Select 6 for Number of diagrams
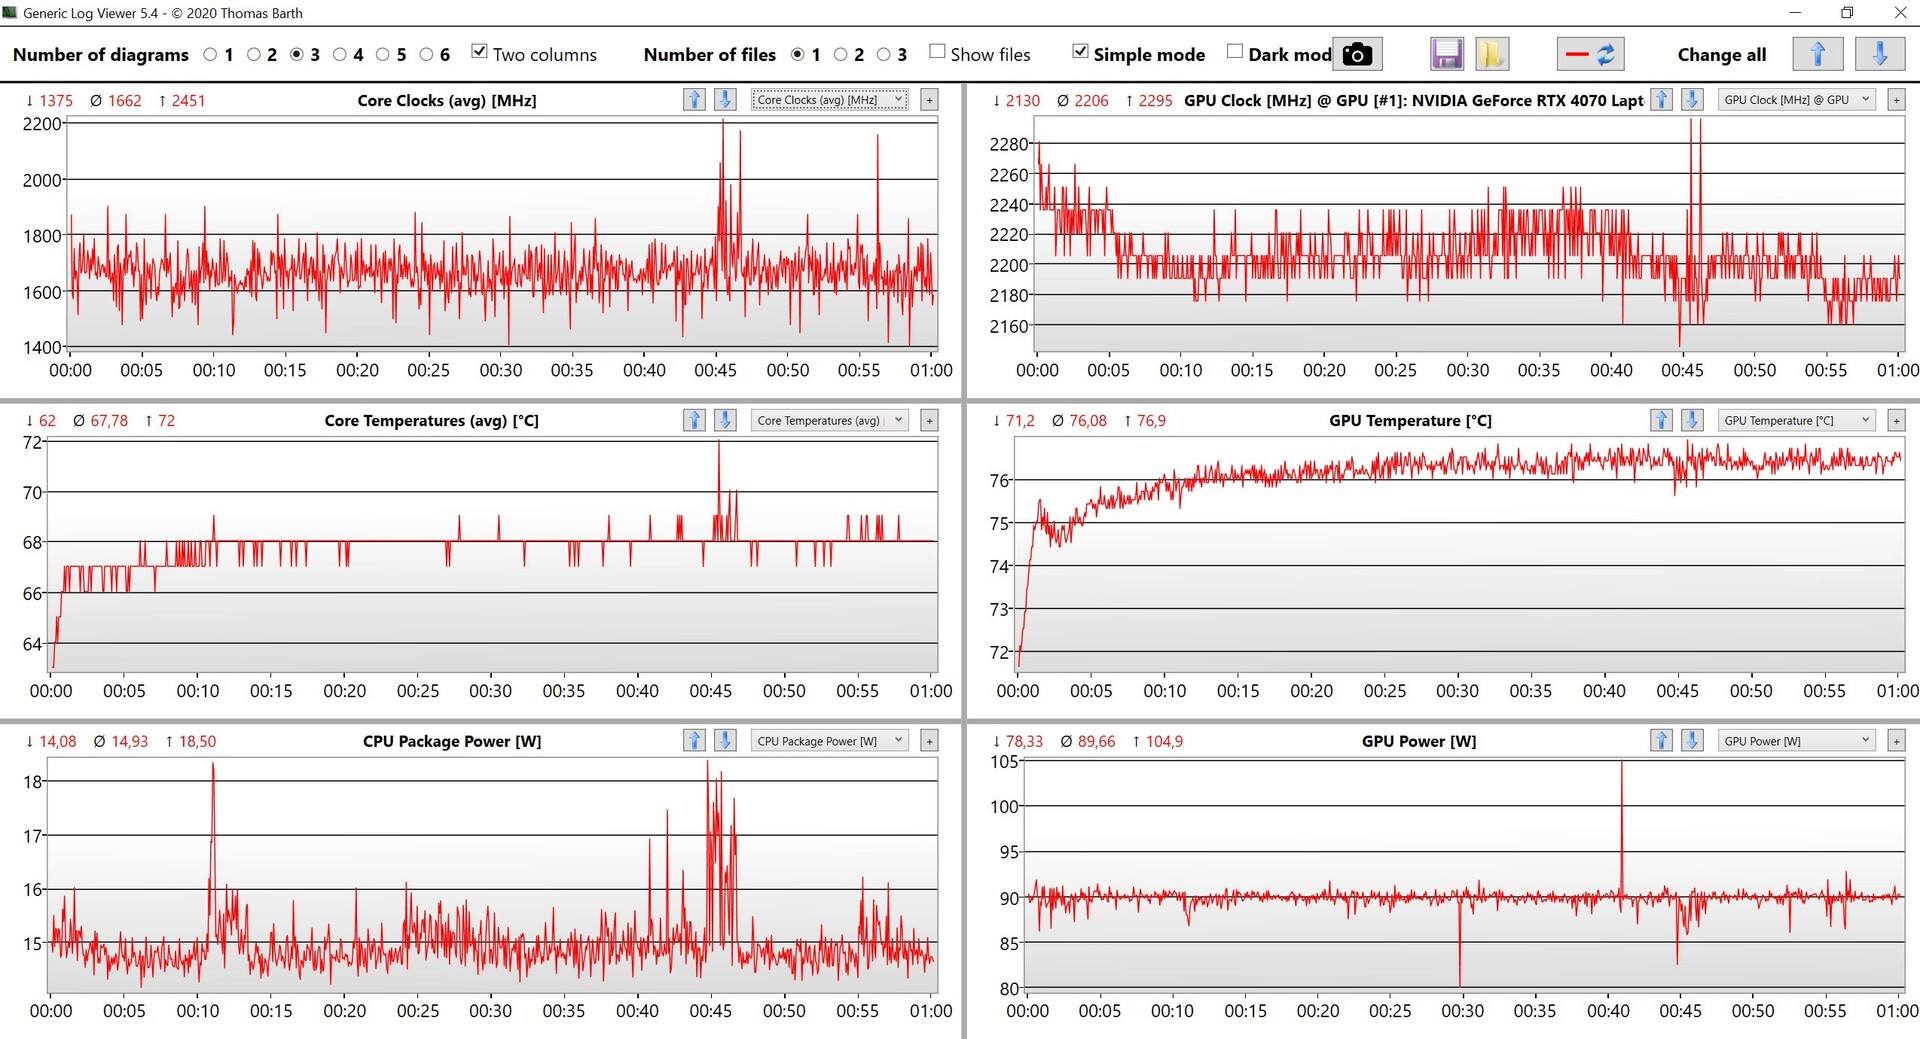This screenshot has width=1920, height=1039. 427,55
